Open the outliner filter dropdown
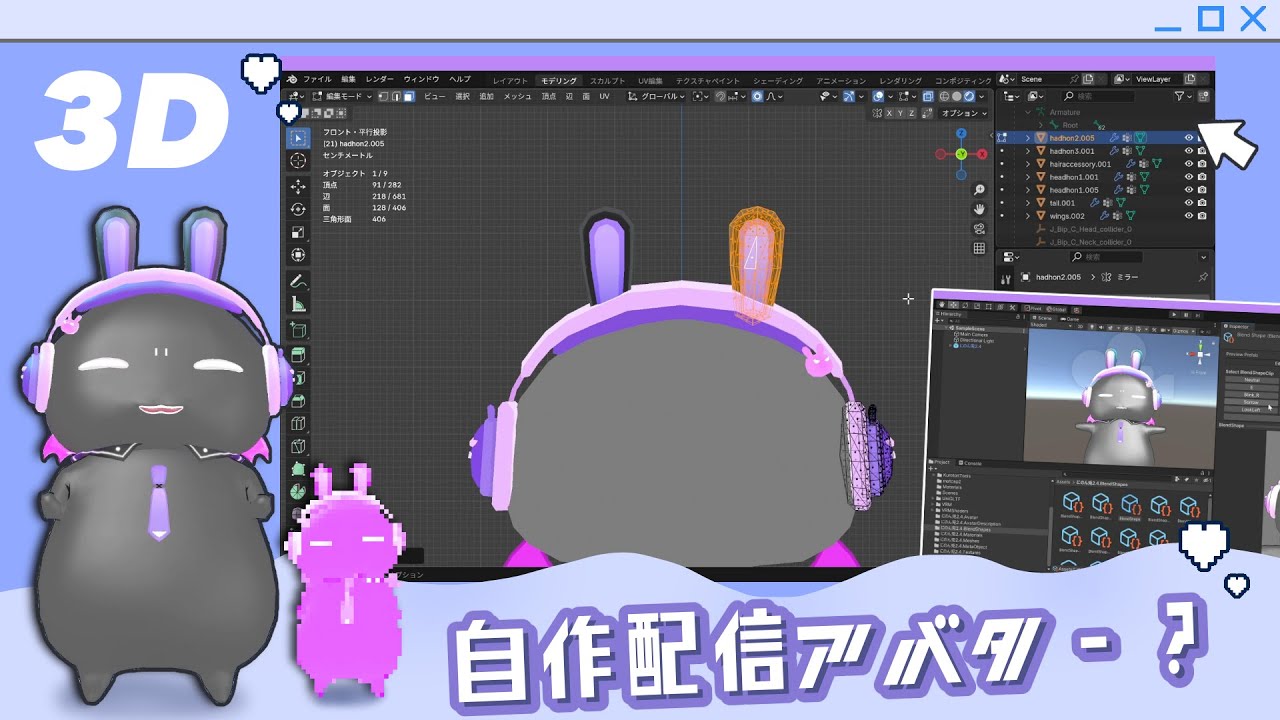The image size is (1280, 720). point(1183,96)
